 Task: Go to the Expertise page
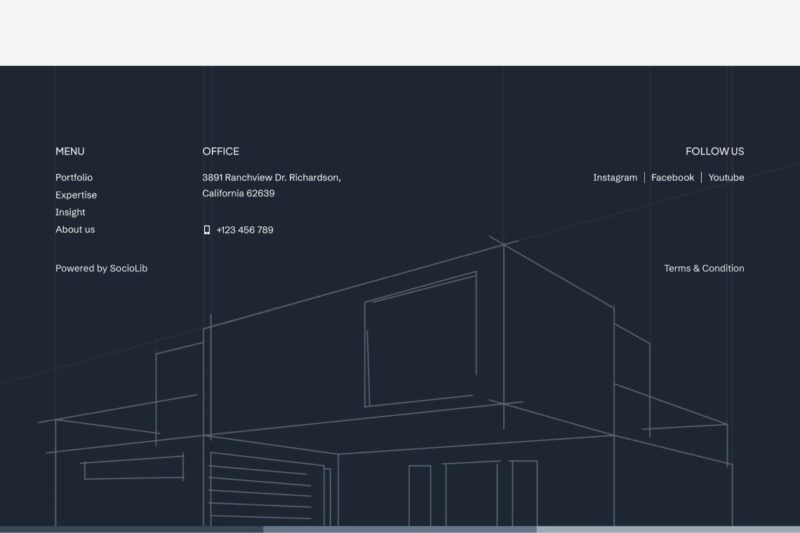(x=76, y=195)
